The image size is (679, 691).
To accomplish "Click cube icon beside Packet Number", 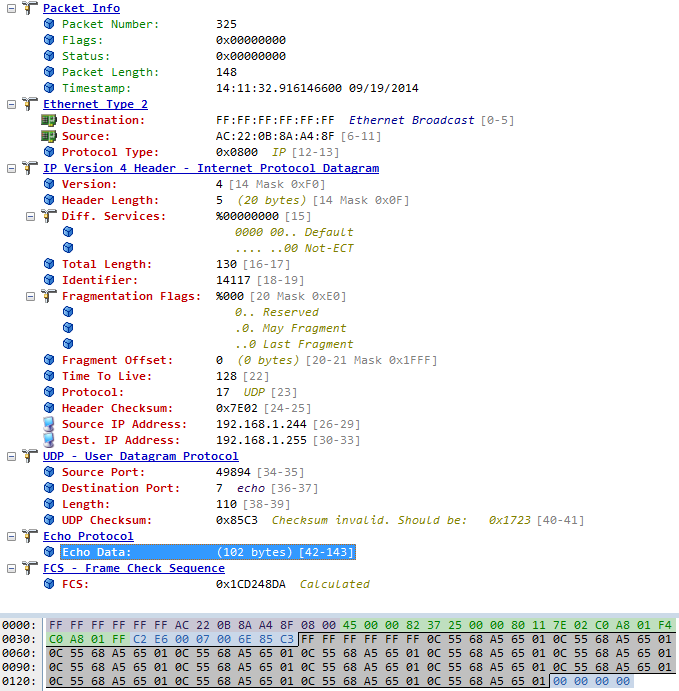I will coord(49,24).
